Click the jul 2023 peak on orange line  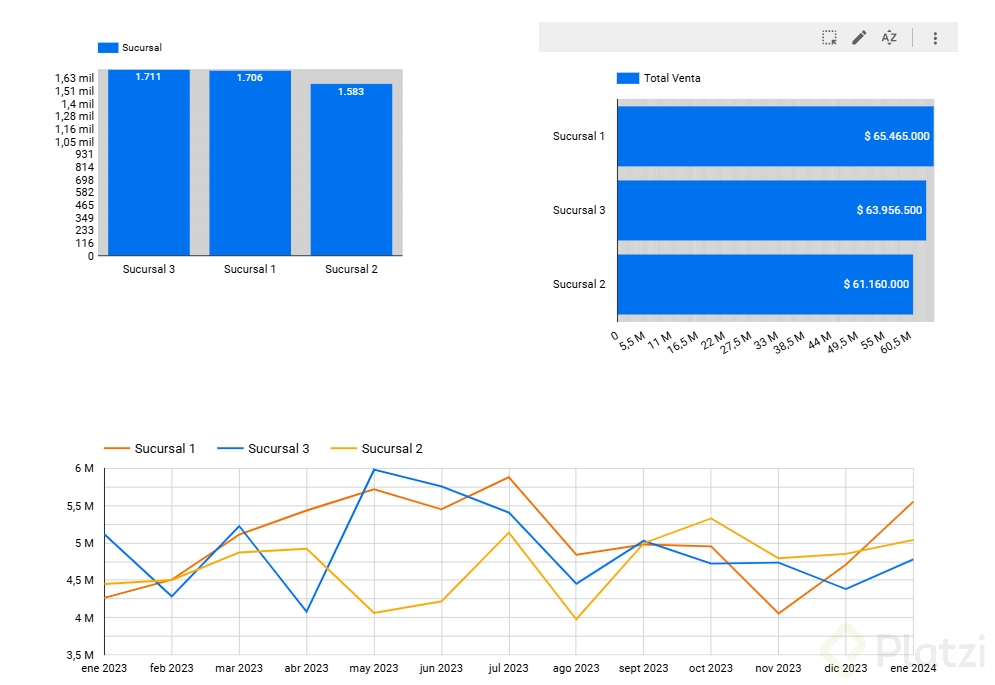(x=508, y=477)
